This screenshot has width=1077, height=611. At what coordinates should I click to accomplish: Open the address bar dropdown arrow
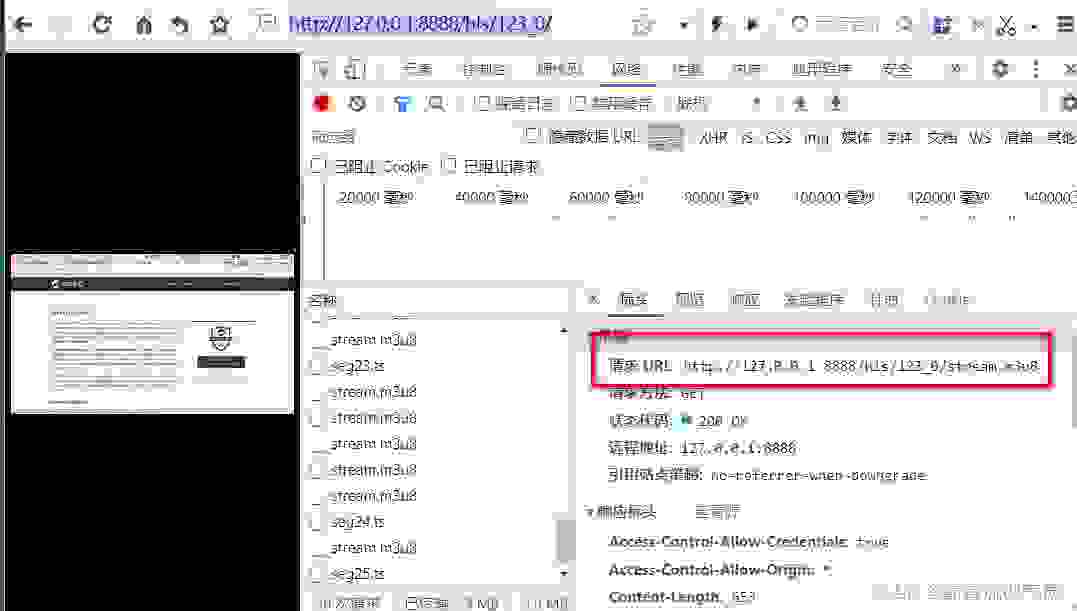pos(684,25)
